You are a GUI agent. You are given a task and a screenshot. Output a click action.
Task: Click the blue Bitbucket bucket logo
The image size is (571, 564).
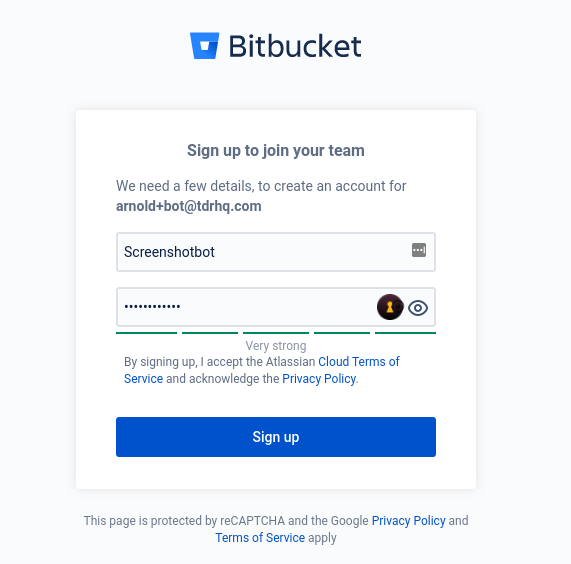click(x=205, y=46)
